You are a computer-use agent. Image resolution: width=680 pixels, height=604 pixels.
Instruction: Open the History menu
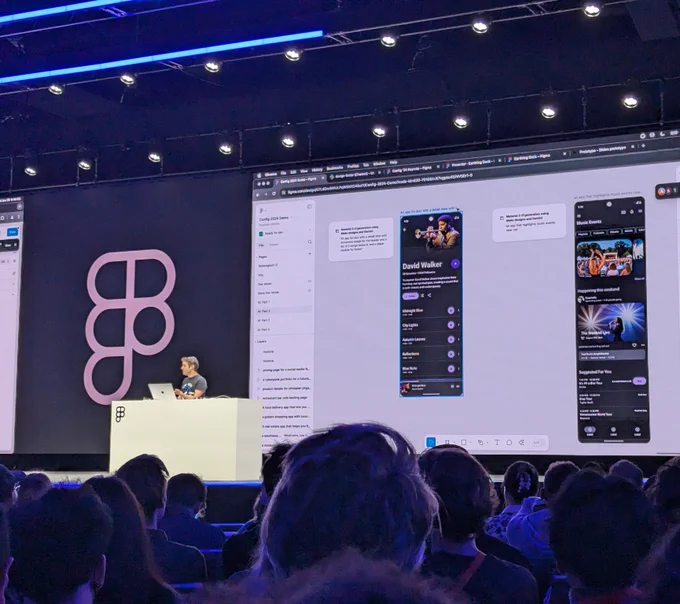tap(317, 170)
